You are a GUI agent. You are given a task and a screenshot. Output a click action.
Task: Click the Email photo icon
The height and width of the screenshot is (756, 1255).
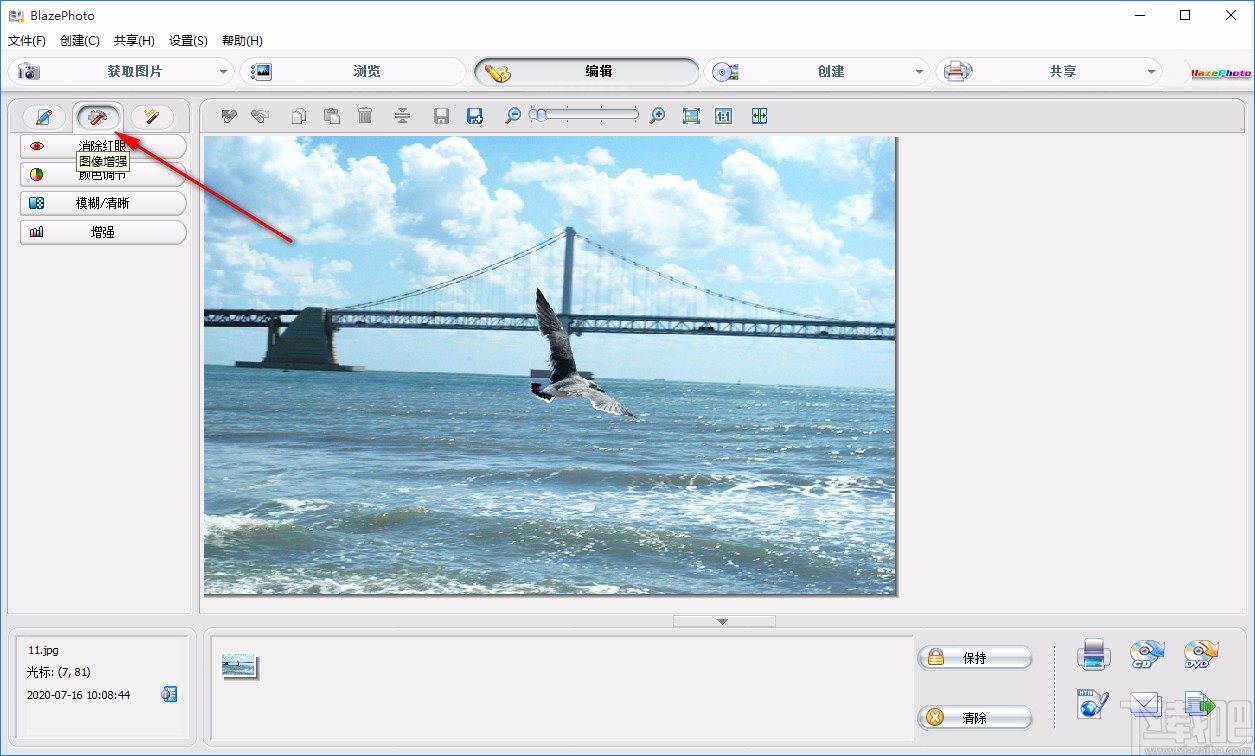click(1146, 705)
